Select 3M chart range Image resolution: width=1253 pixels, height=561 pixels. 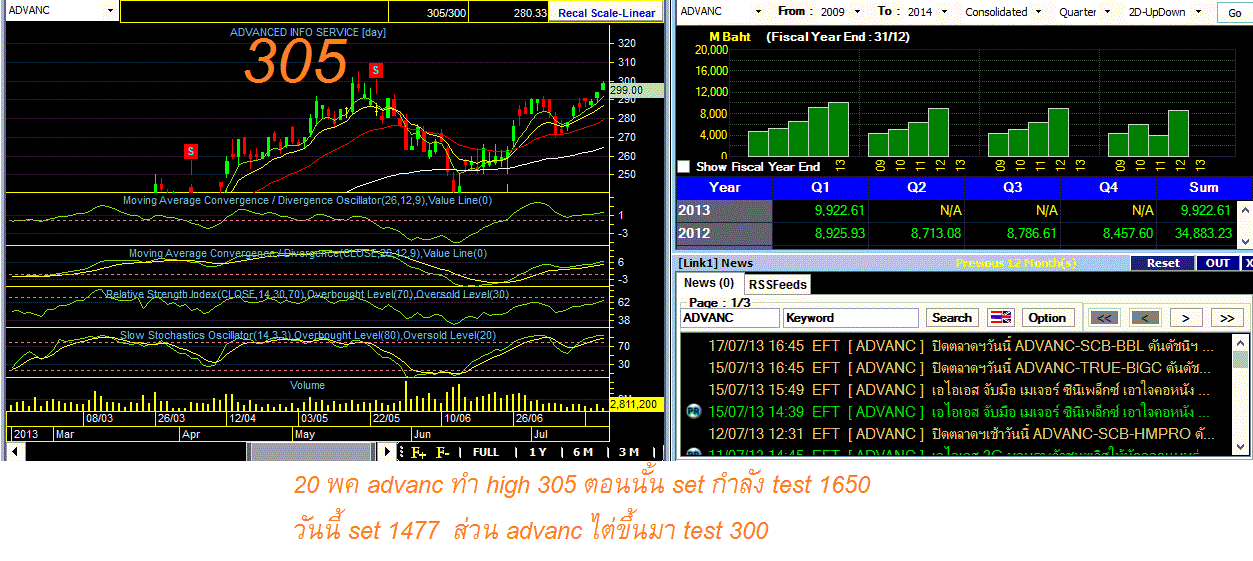[629, 452]
